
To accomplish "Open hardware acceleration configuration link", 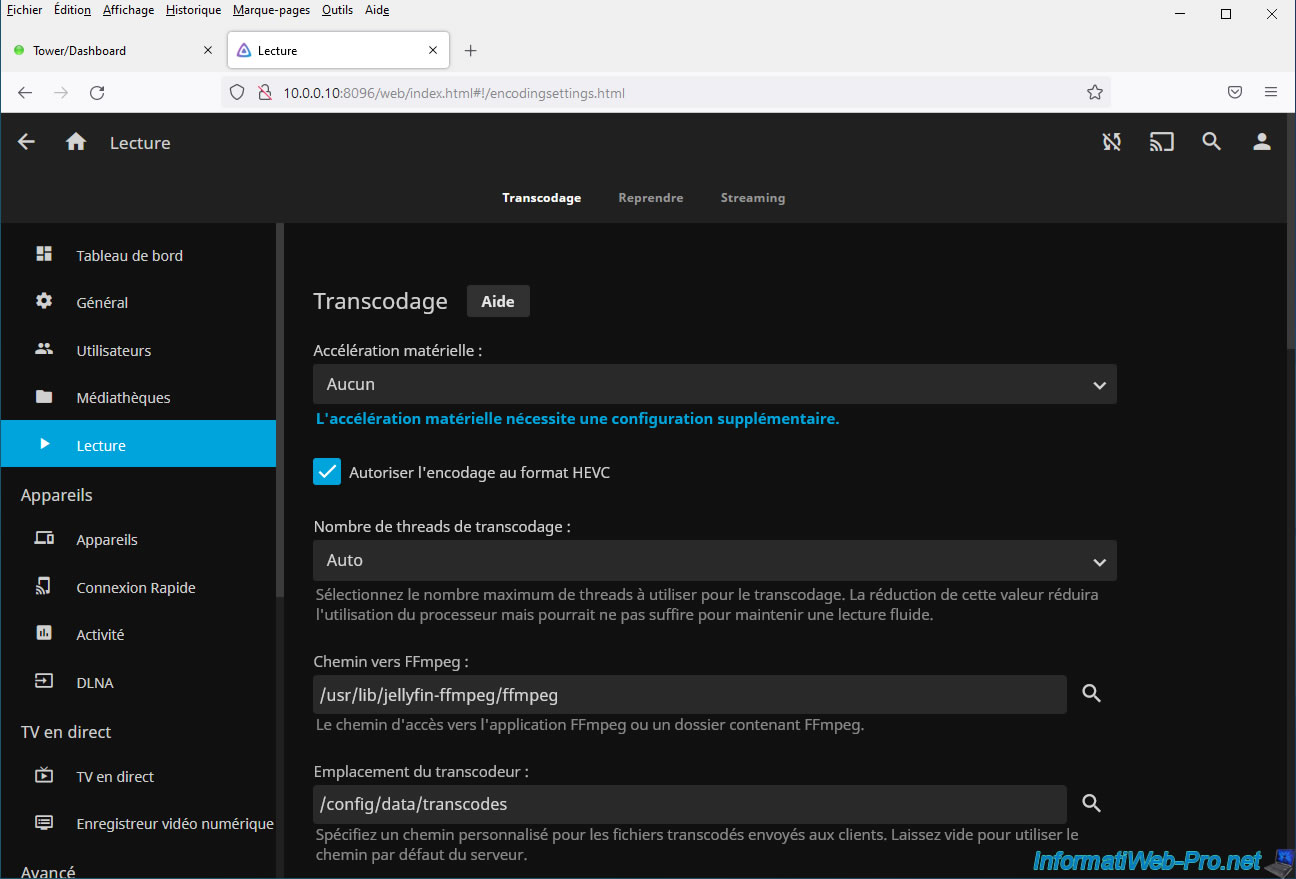I will pos(577,419).
